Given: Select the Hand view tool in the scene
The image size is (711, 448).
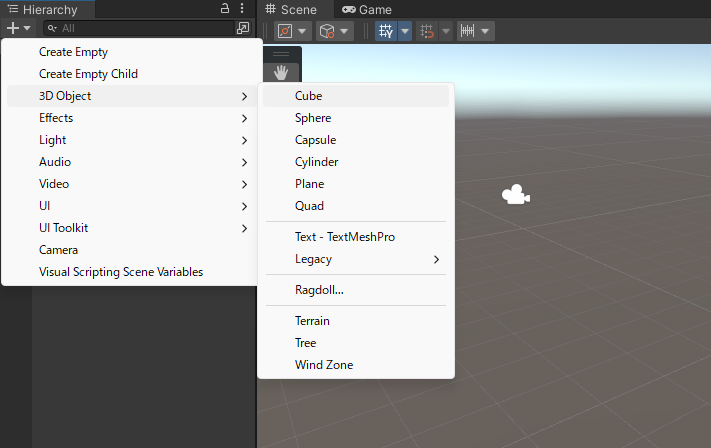Looking at the screenshot, I should point(281,72).
